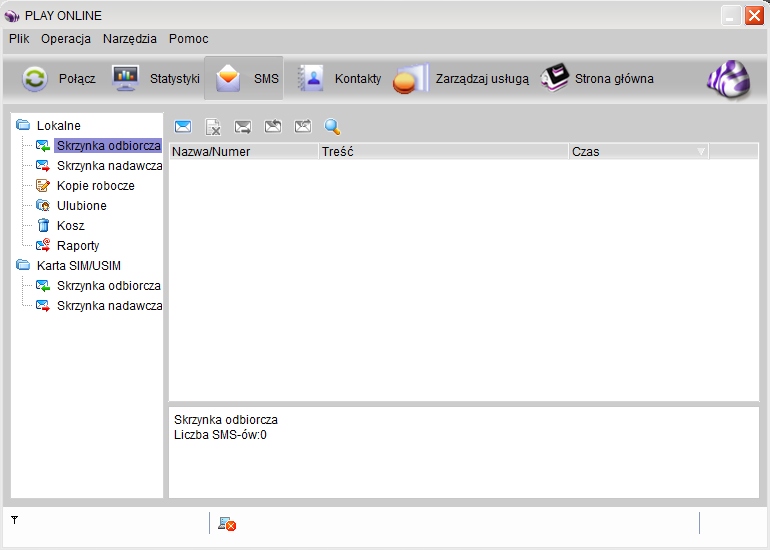Open the Plik menu
The image size is (770, 550).
[19, 39]
